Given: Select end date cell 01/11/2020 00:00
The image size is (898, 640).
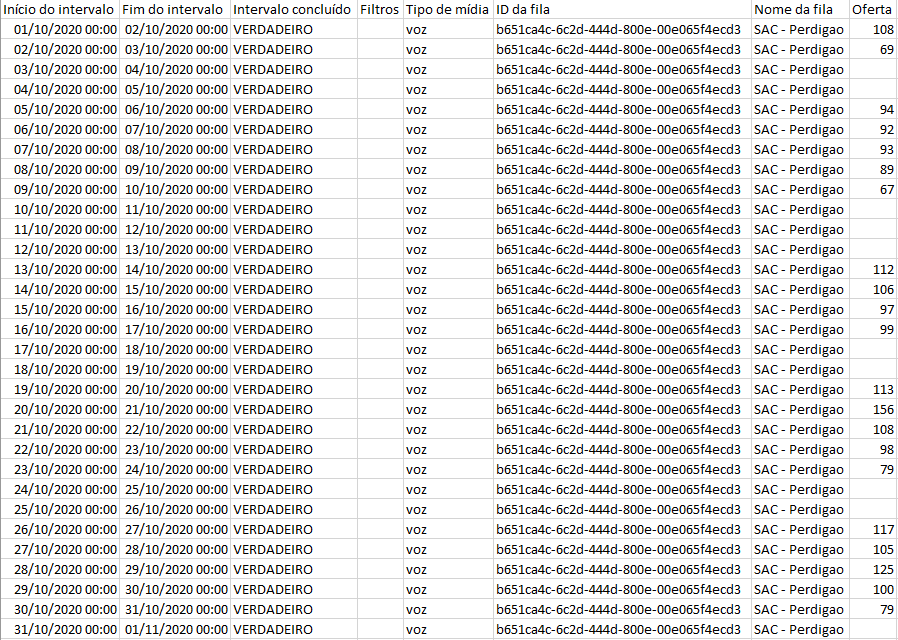Looking at the screenshot, I should [175, 630].
